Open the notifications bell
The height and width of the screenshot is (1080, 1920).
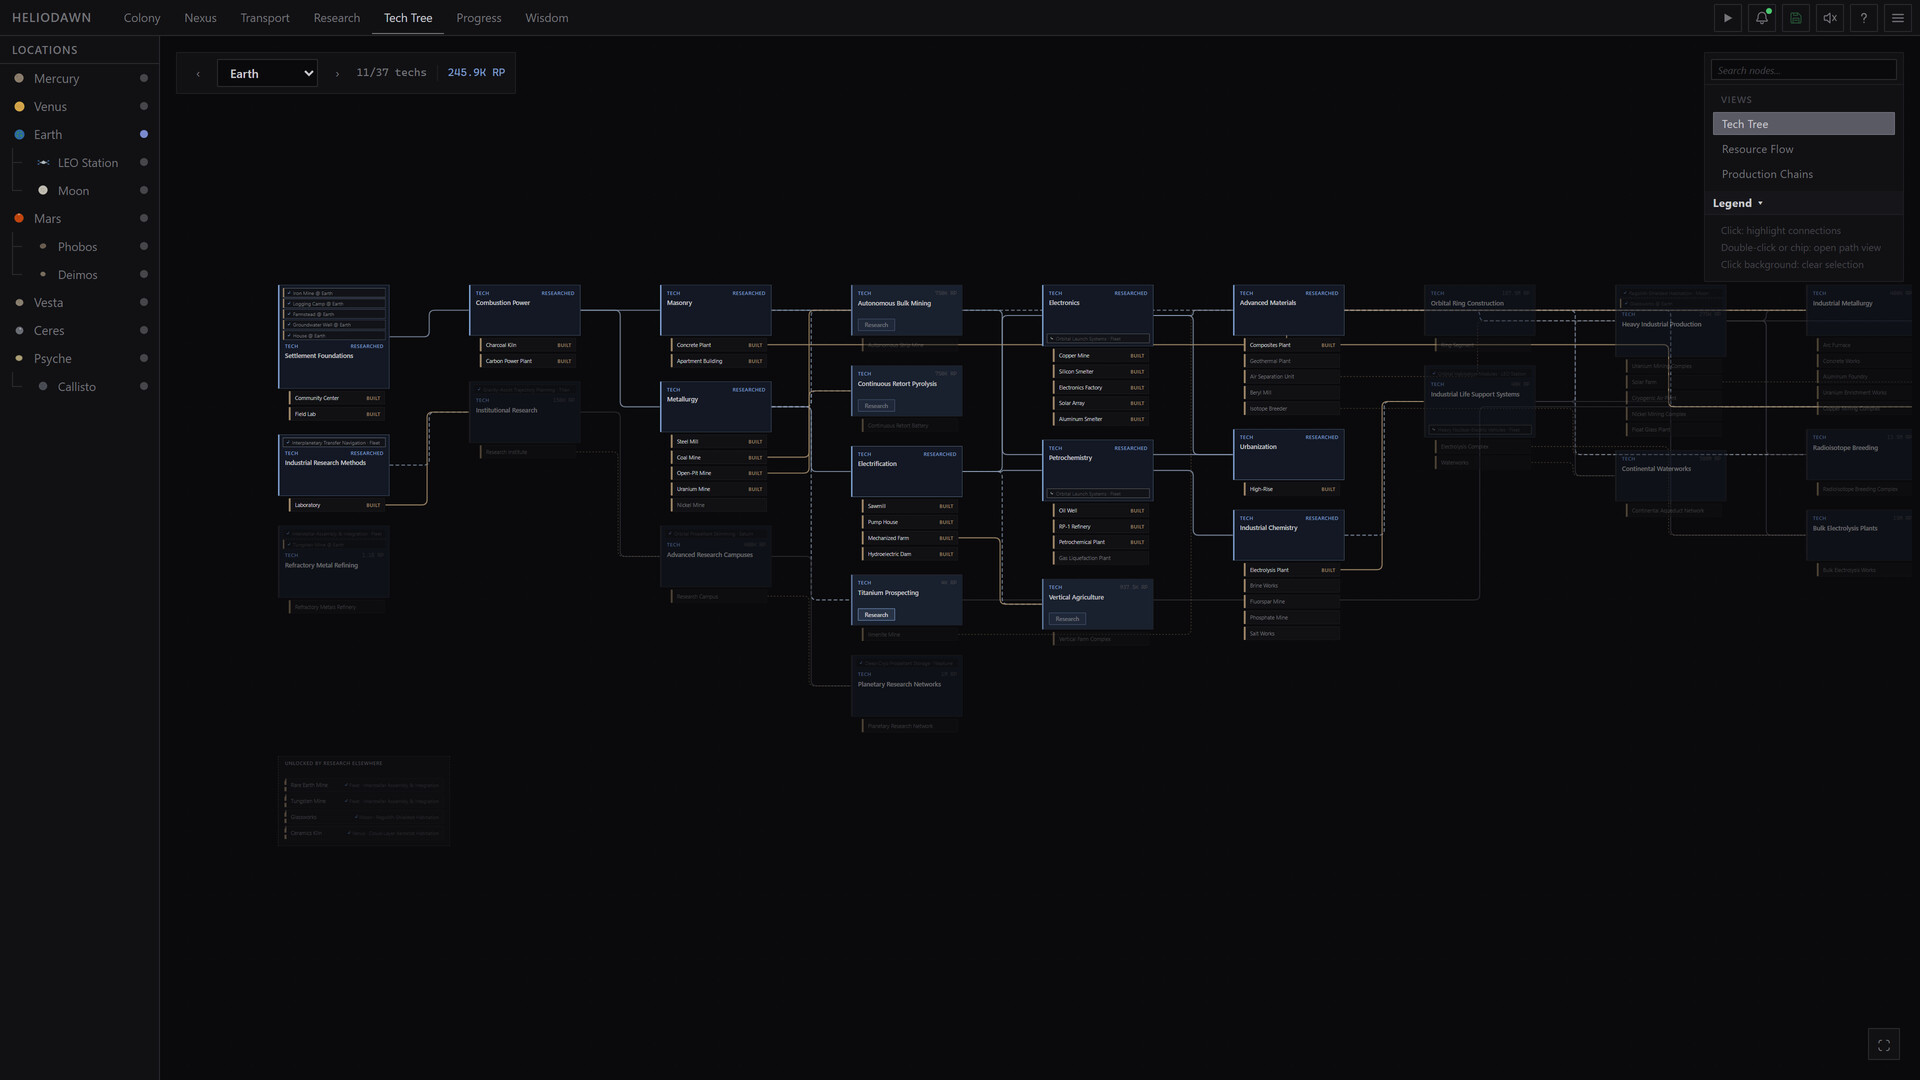[x=1761, y=18]
